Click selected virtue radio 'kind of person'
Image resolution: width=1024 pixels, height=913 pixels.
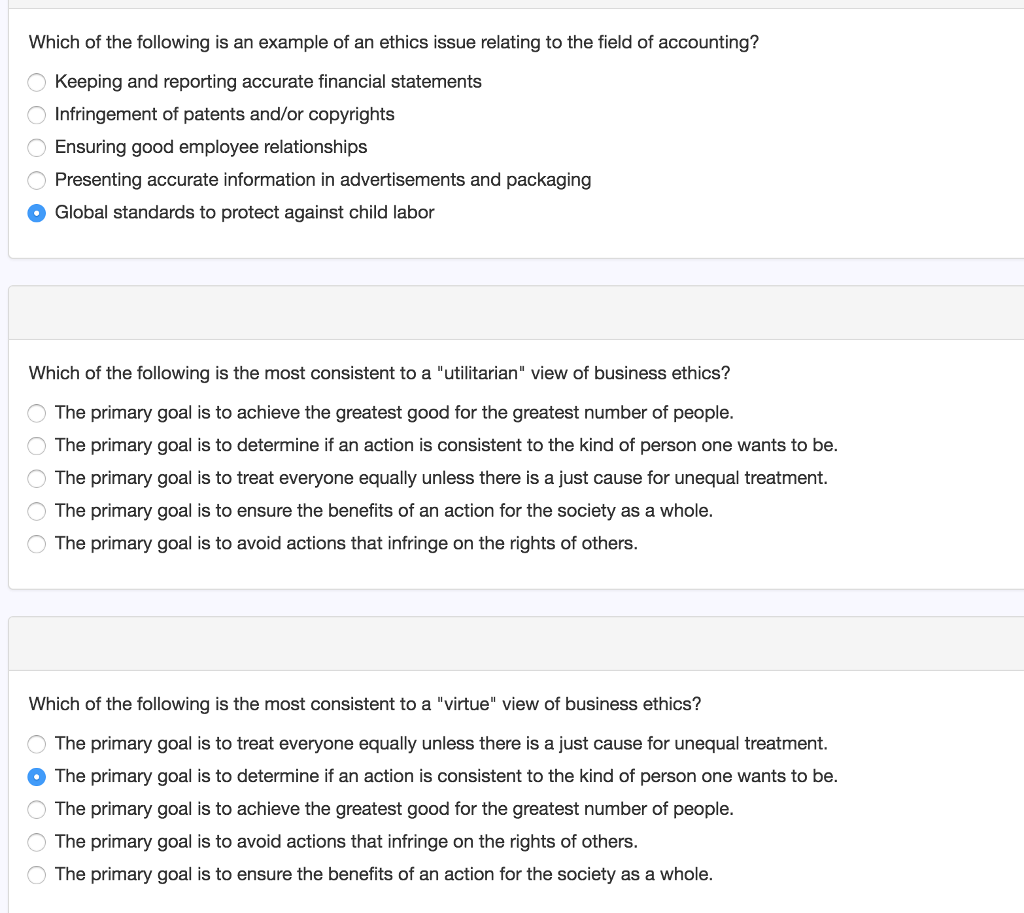(x=37, y=777)
